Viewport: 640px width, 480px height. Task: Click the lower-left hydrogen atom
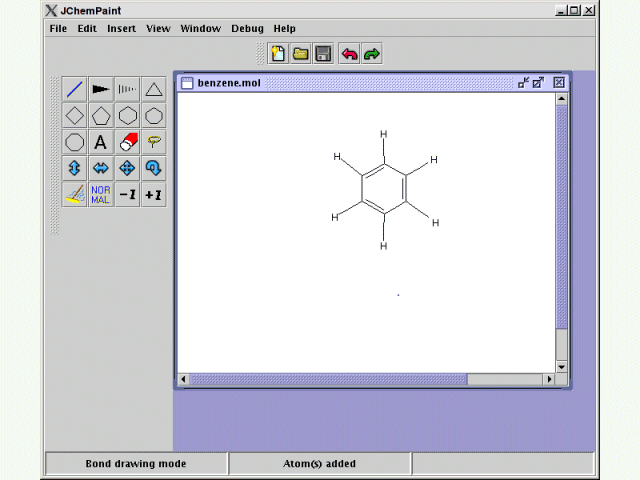(x=335, y=218)
